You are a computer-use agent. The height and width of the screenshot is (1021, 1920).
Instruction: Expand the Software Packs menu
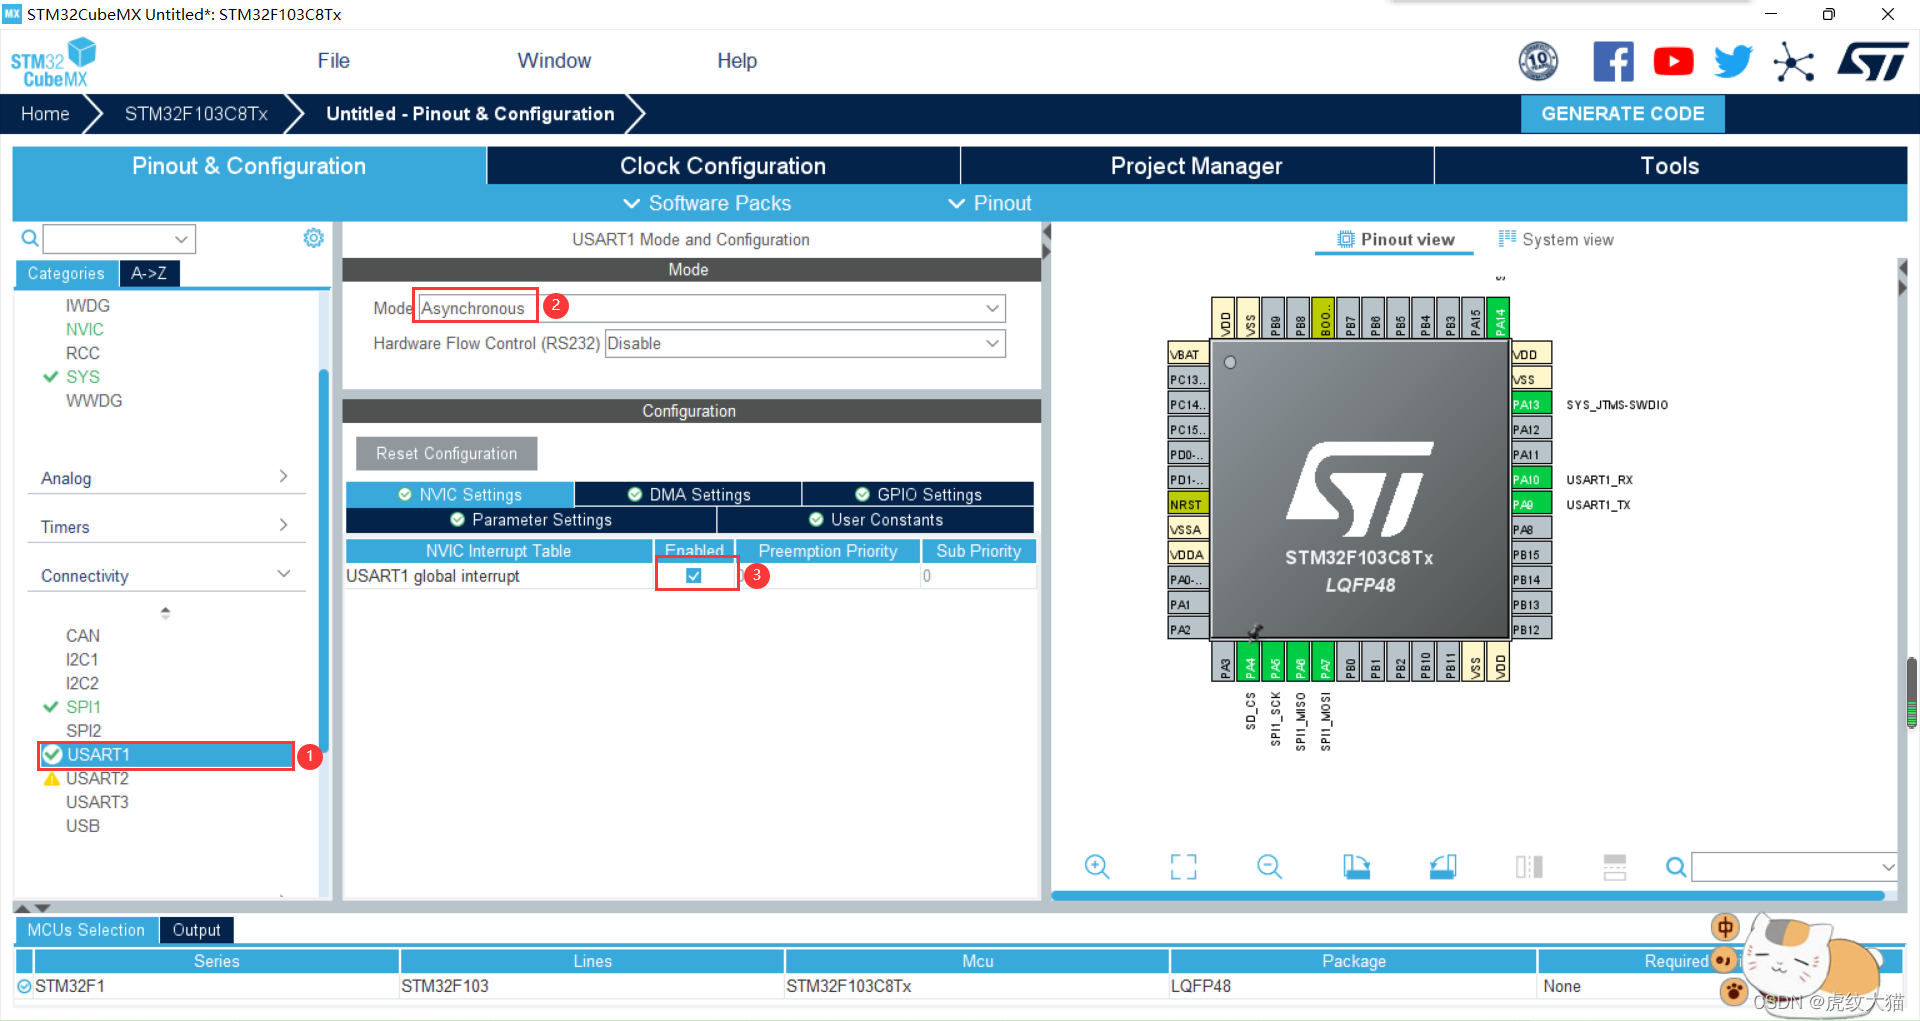pyautogui.click(x=708, y=203)
